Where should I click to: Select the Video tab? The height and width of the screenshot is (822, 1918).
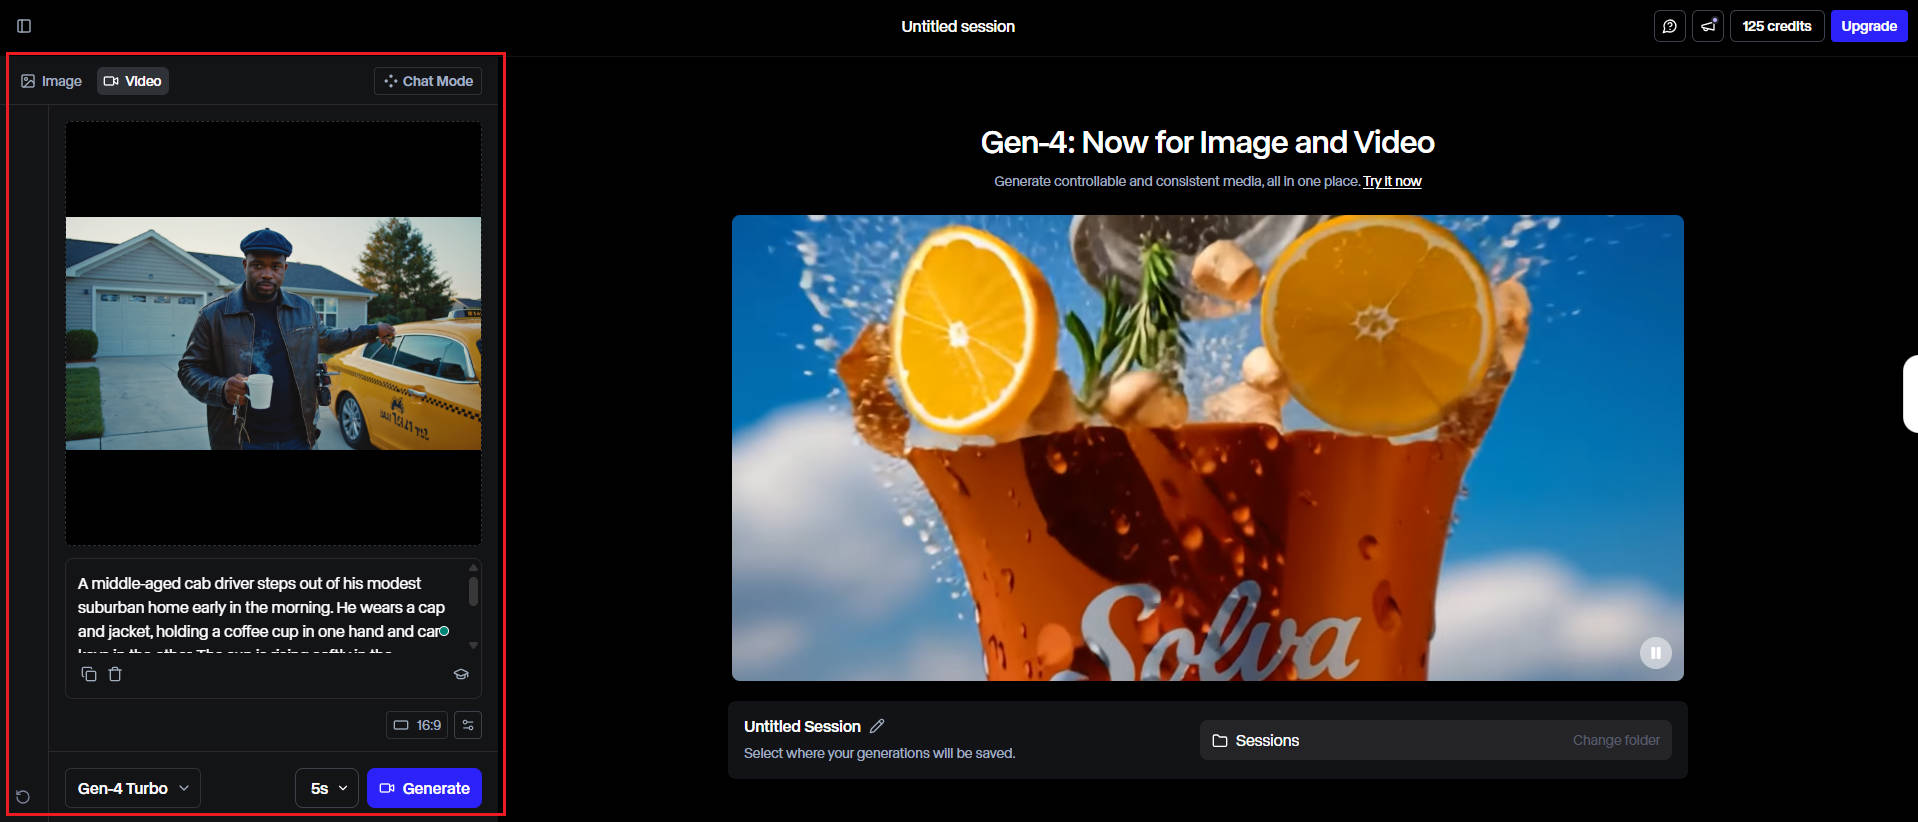coord(133,81)
